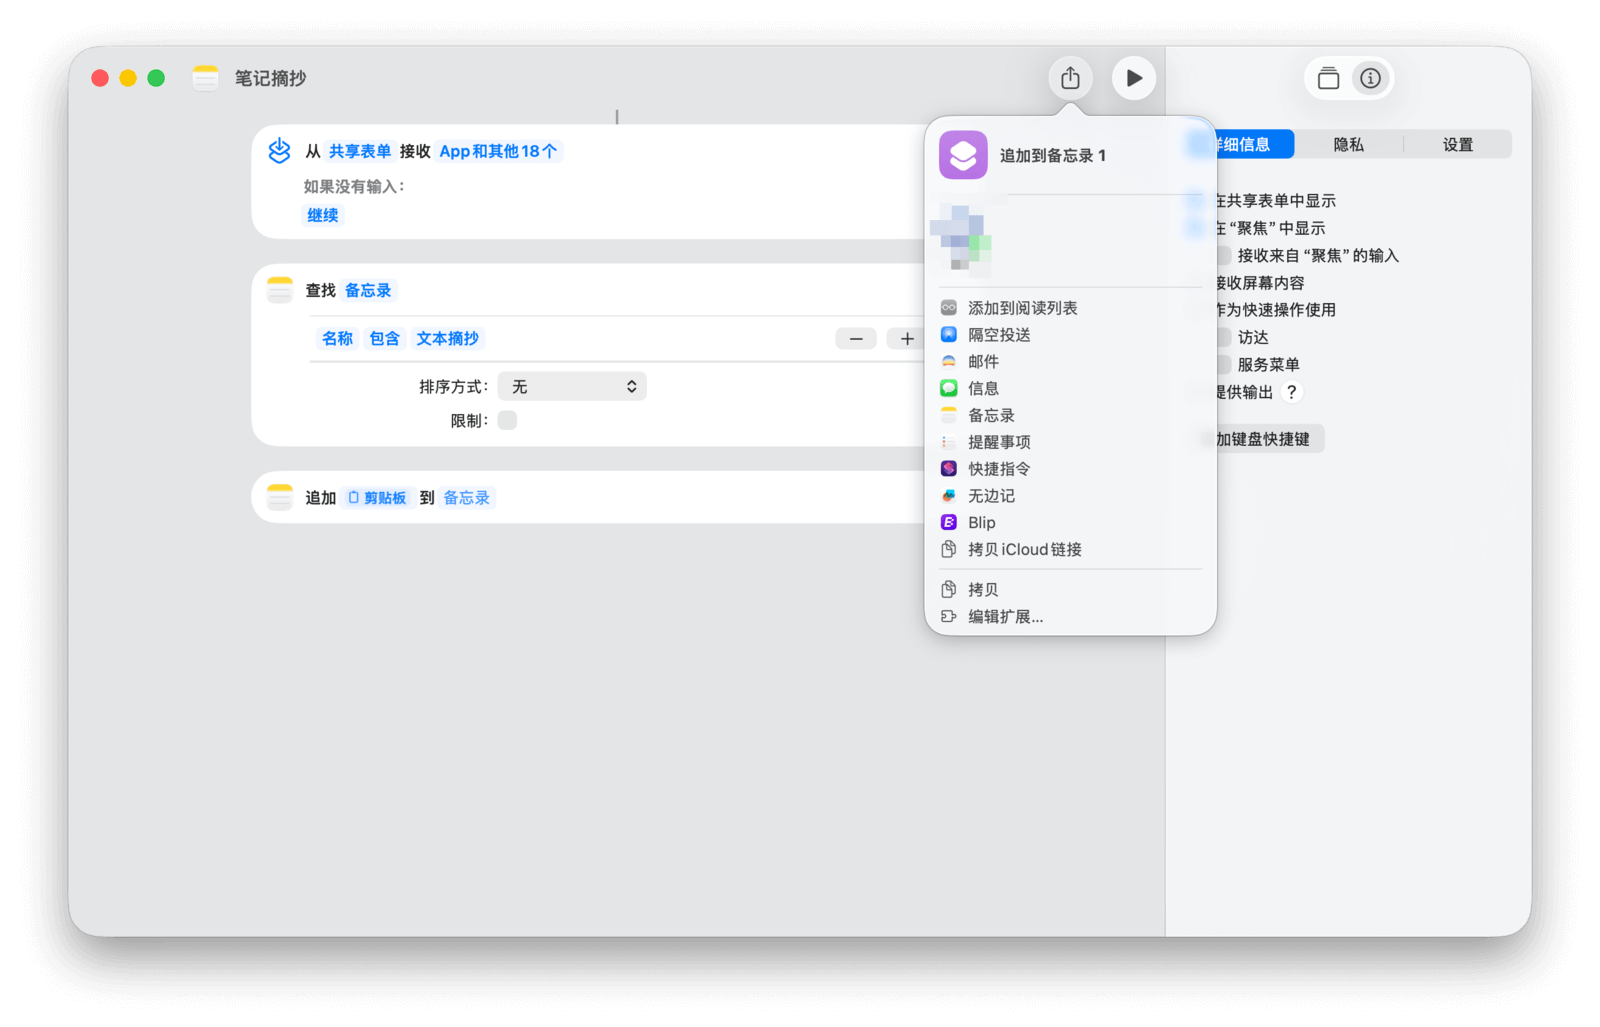Click the share icon in the toolbar
This screenshot has width=1600, height=1027.
click(1070, 78)
